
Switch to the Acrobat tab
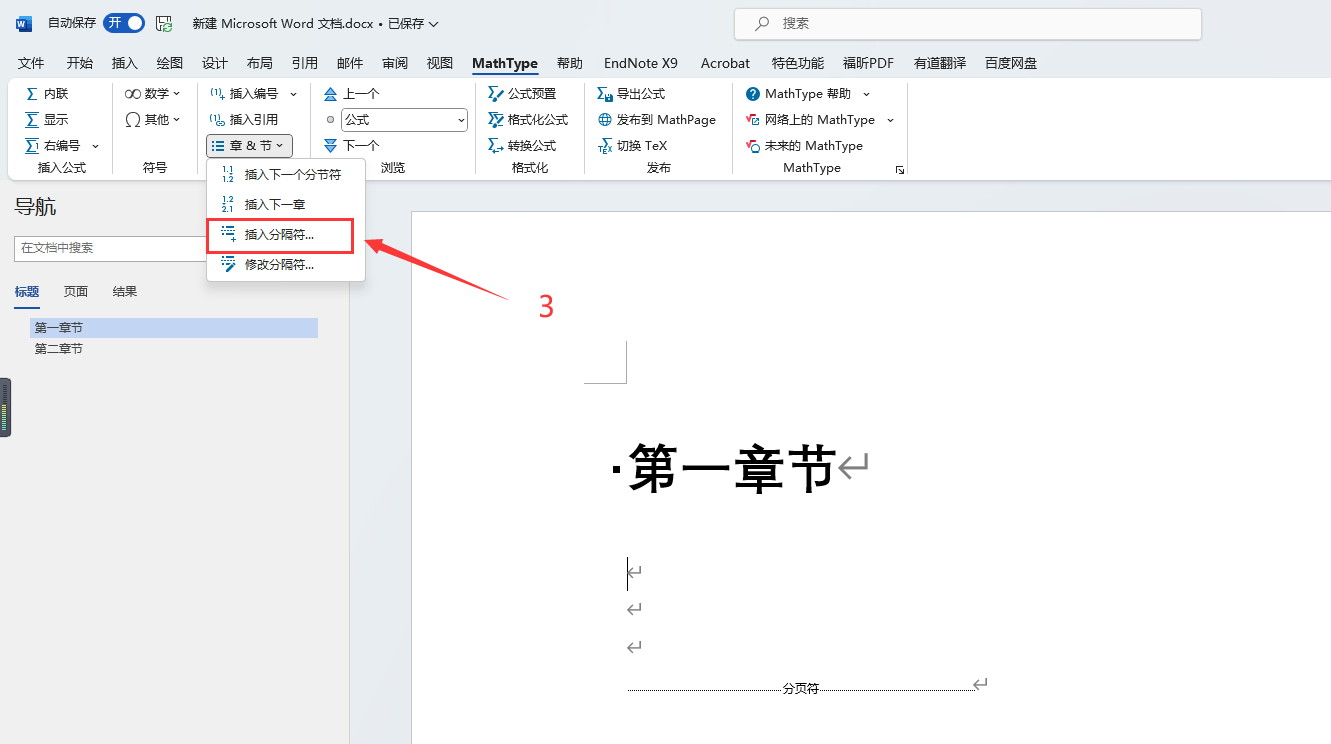pos(725,63)
